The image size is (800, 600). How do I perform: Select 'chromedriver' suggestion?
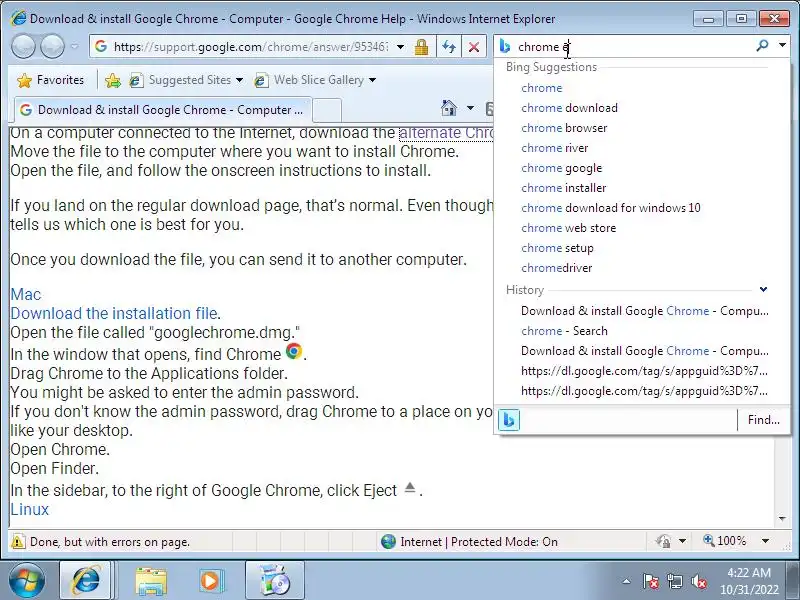point(557,268)
